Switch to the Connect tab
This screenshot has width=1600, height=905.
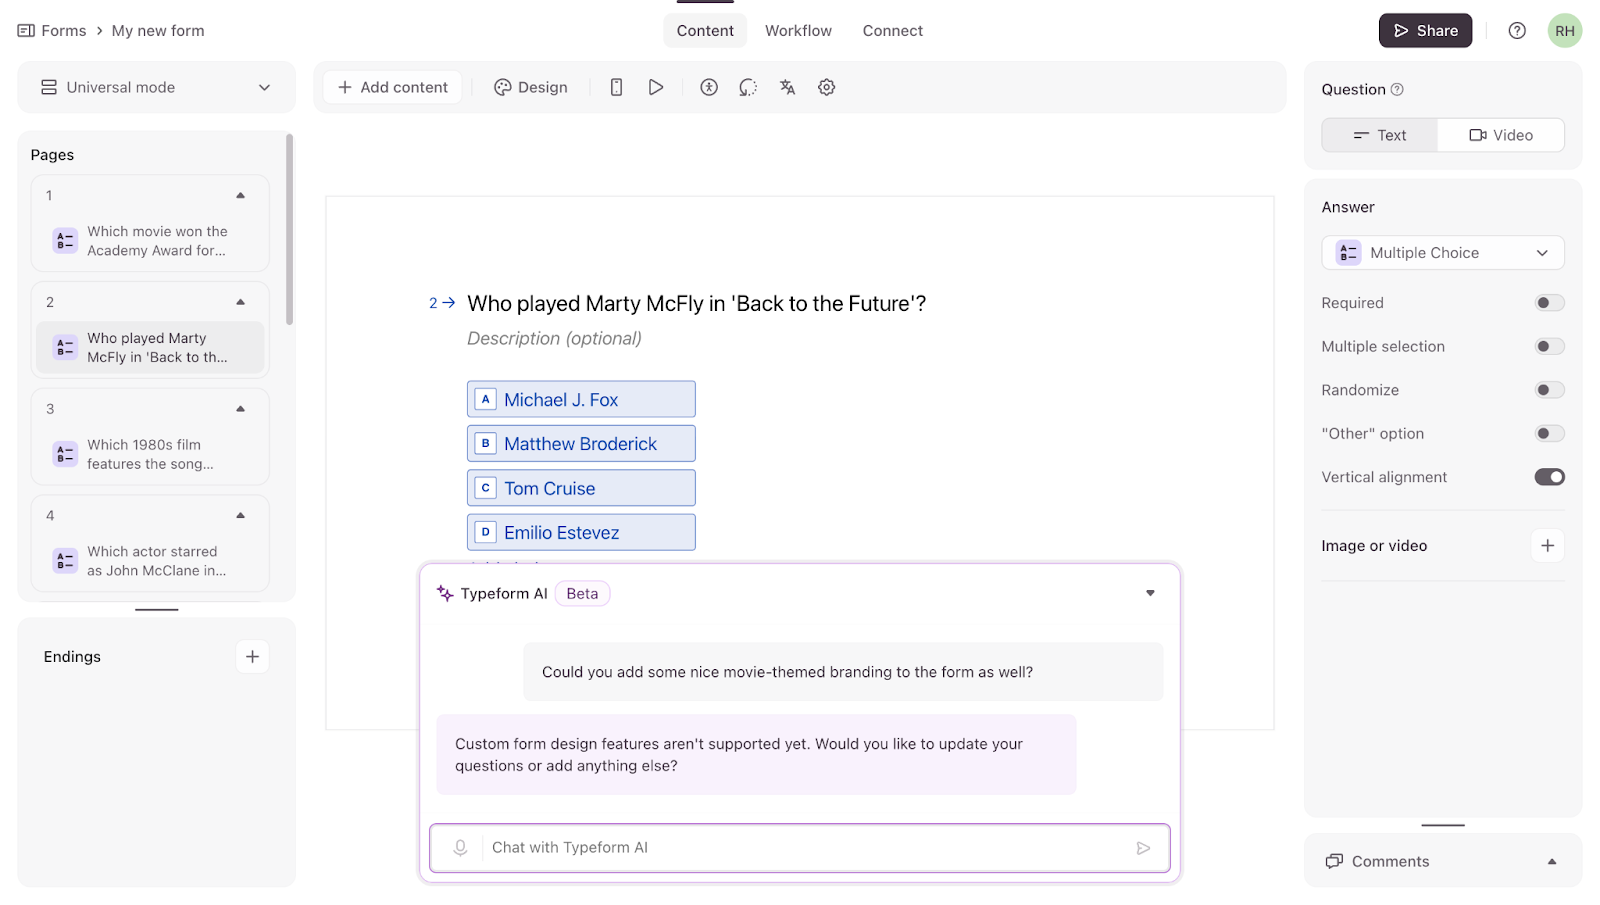(892, 31)
